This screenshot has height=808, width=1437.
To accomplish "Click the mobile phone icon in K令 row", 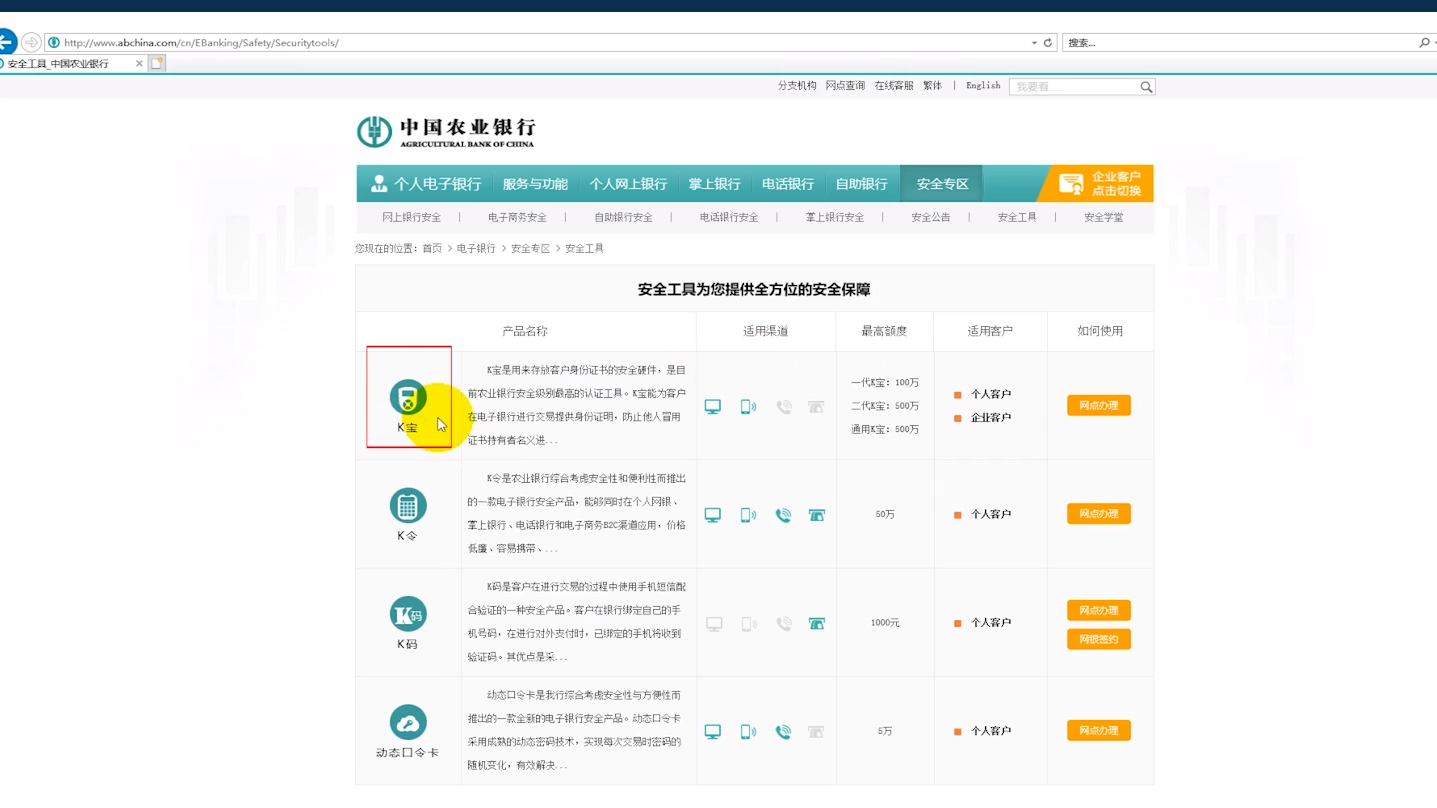I will click(x=748, y=515).
